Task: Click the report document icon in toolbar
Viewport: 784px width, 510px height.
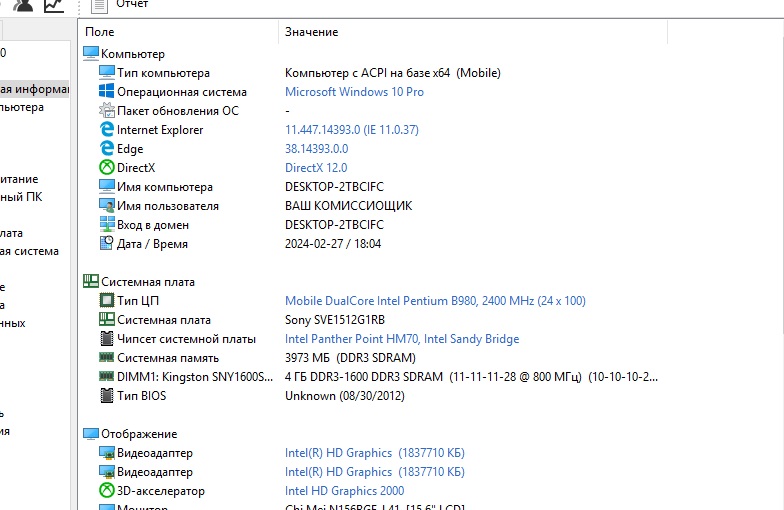Action: 99,6
